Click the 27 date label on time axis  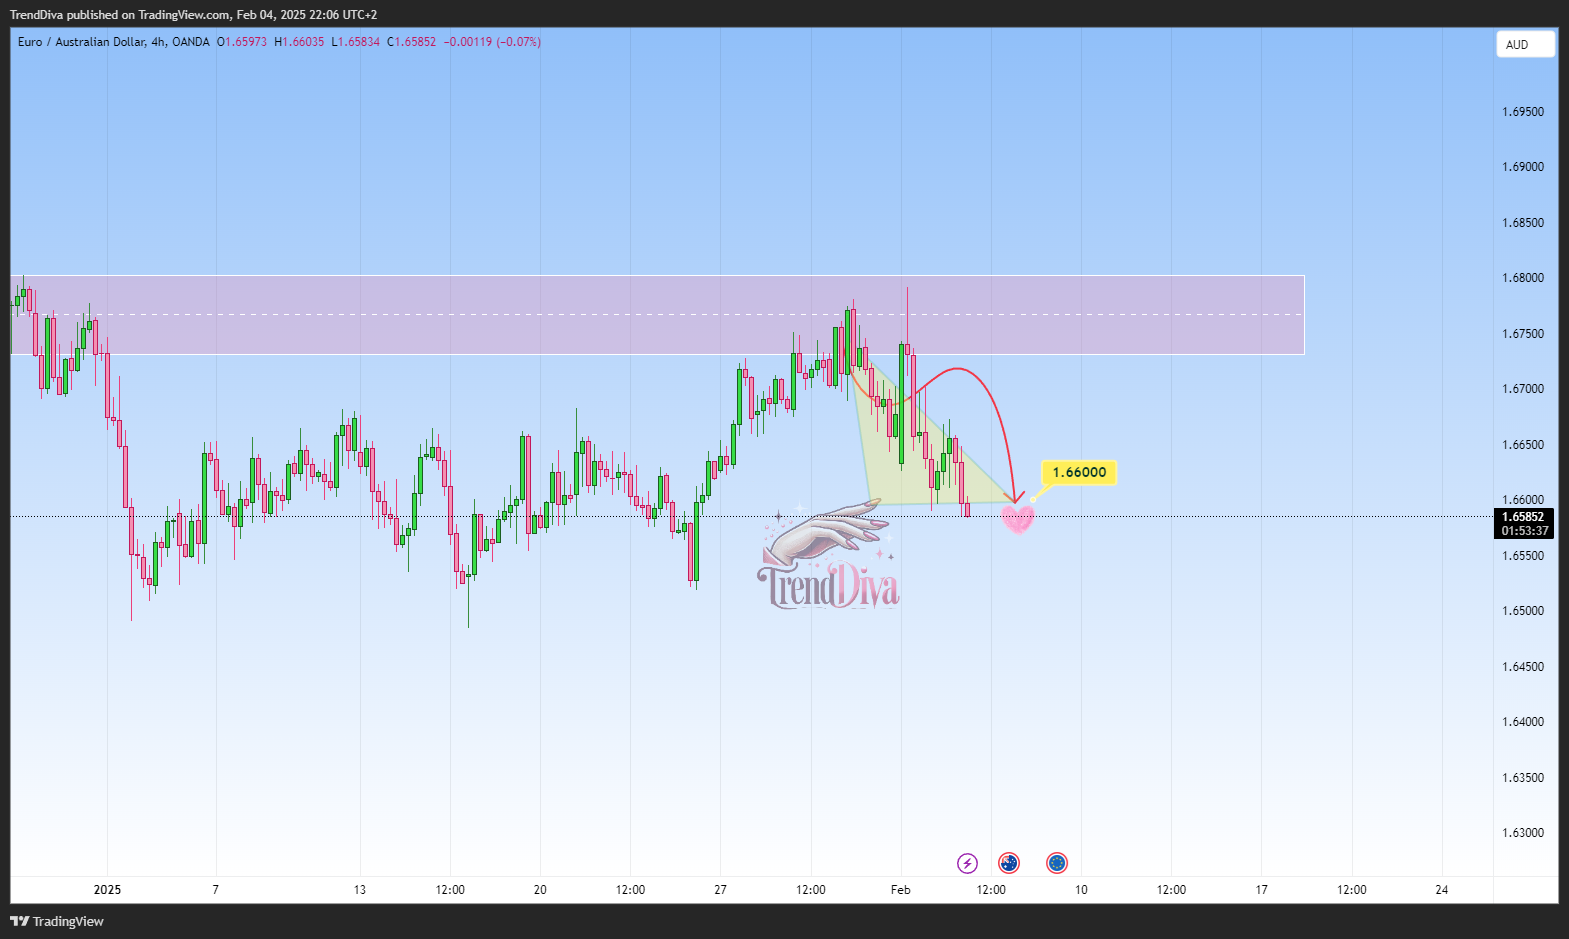(720, 890)
